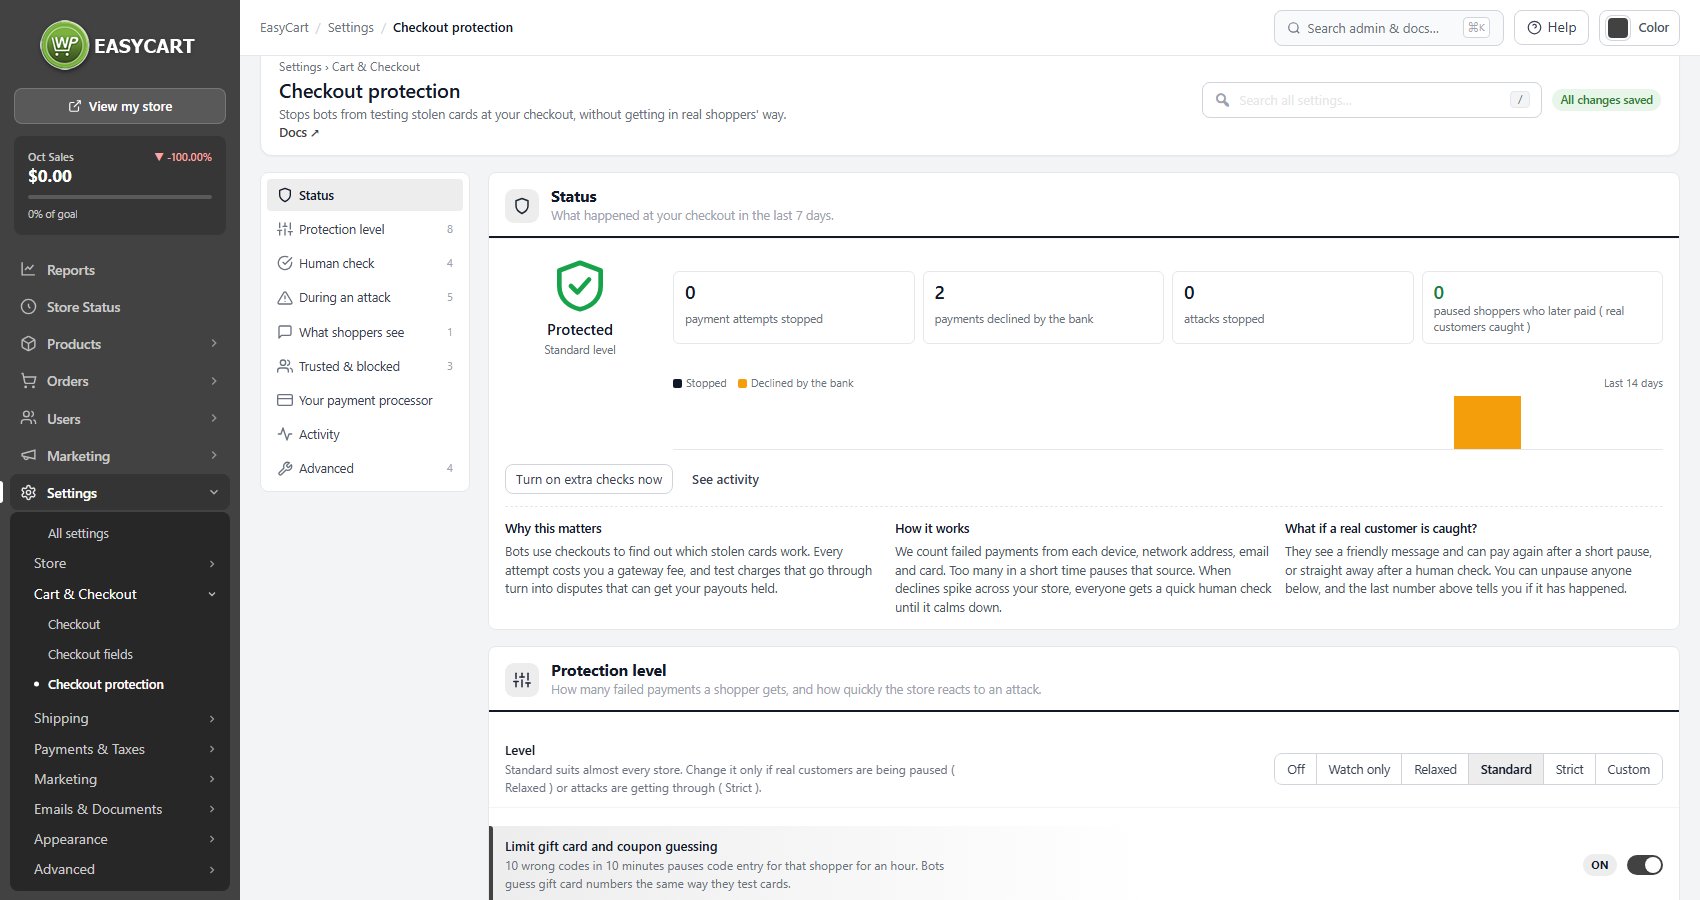Image resolution: width=1700 pixels, height=900 pixels.
Task: Set protection level to Relaxed
Action: tap(1435, 769)
